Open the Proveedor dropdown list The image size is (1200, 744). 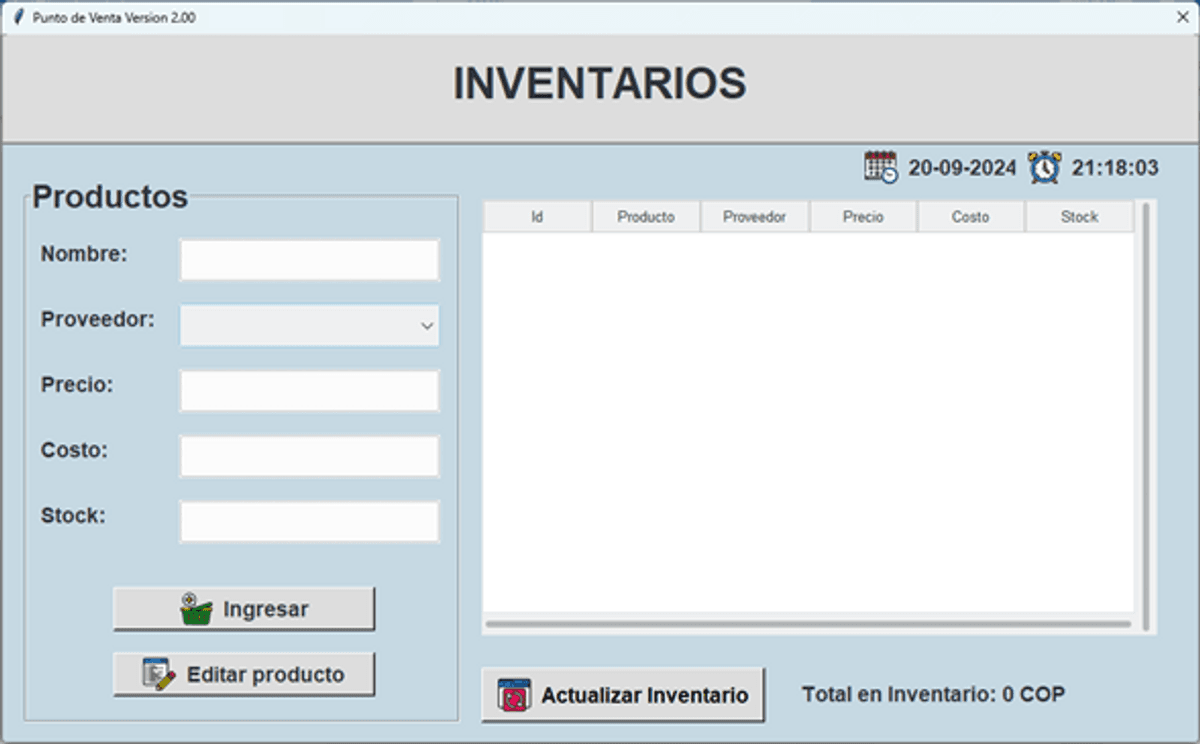(x=424, y=325)
